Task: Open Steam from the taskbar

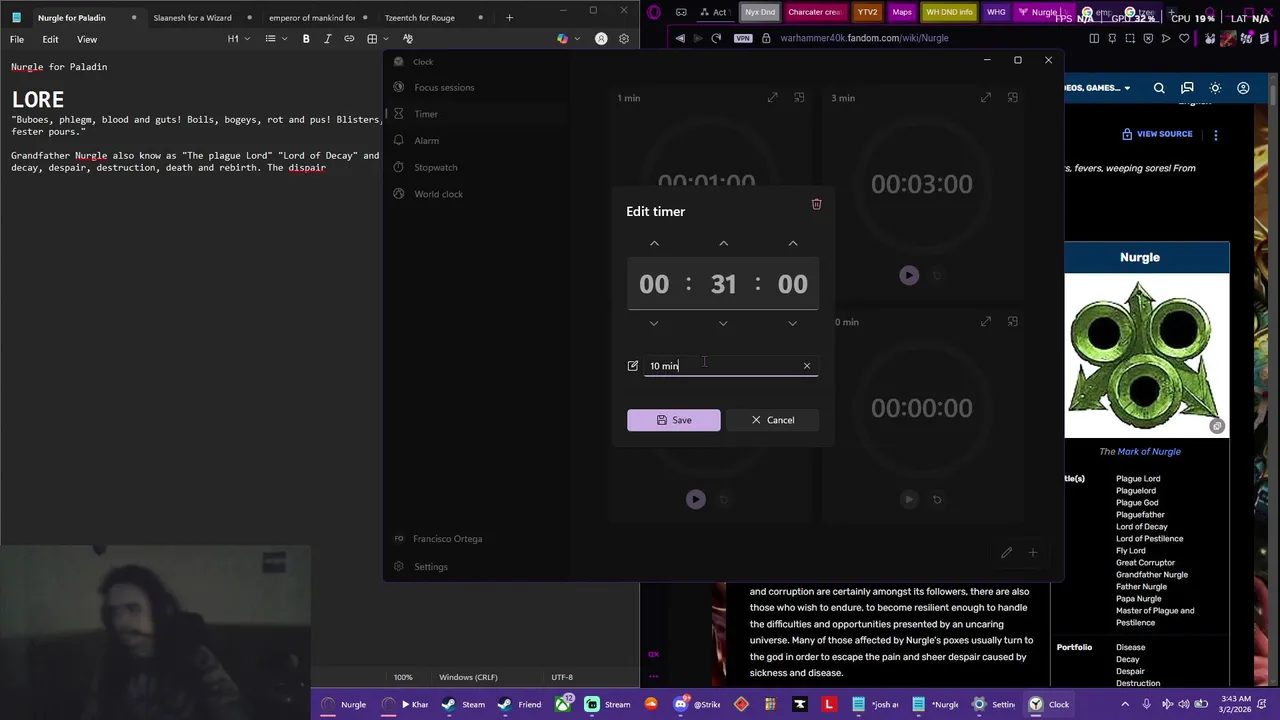Action: (465, 704)
